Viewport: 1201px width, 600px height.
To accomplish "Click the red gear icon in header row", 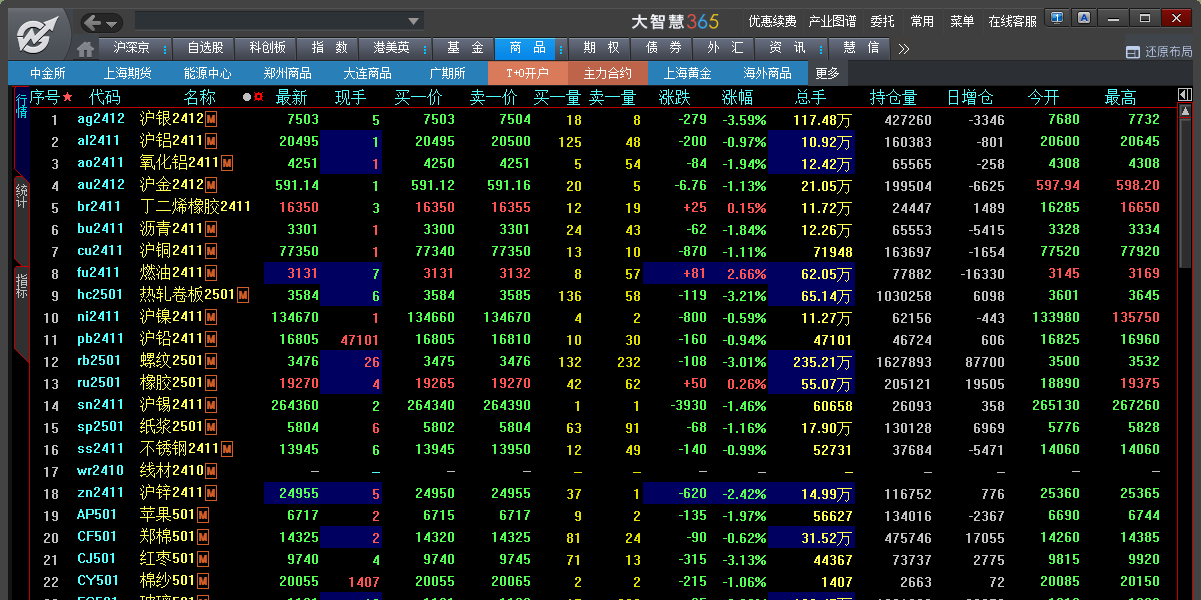I will (259, 97).
